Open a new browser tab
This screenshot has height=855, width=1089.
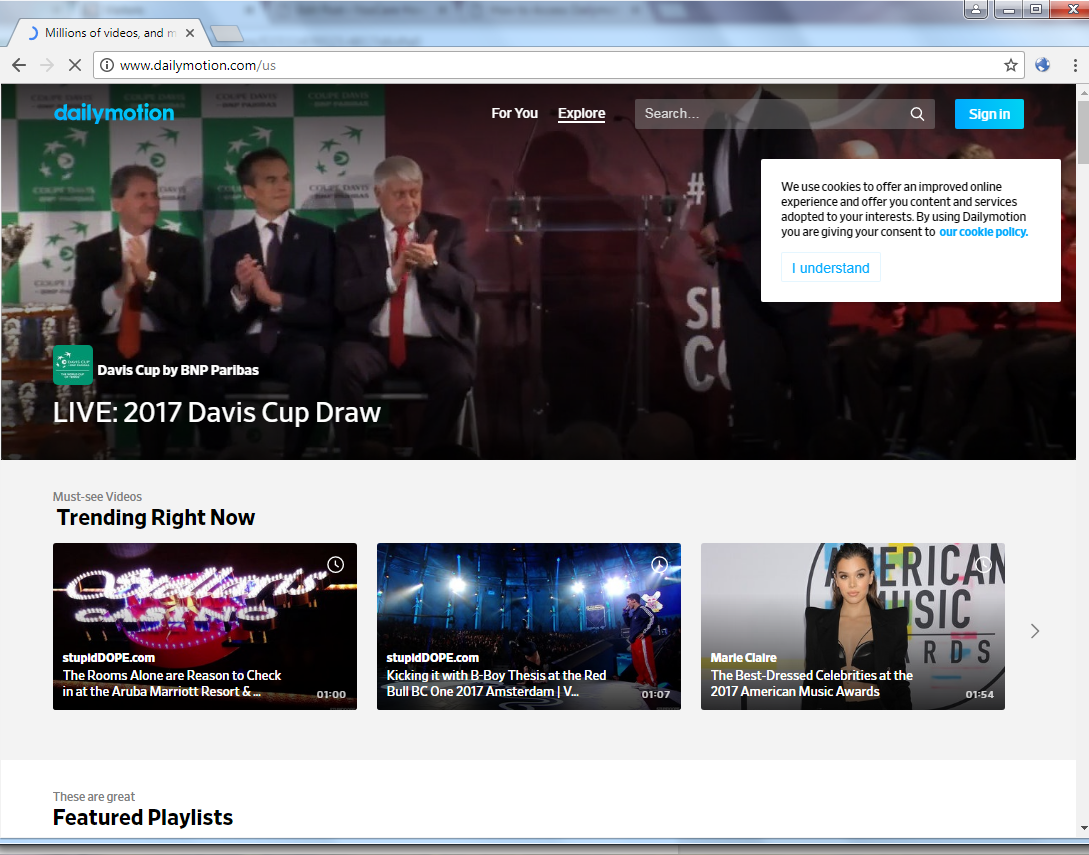(226, 33)
